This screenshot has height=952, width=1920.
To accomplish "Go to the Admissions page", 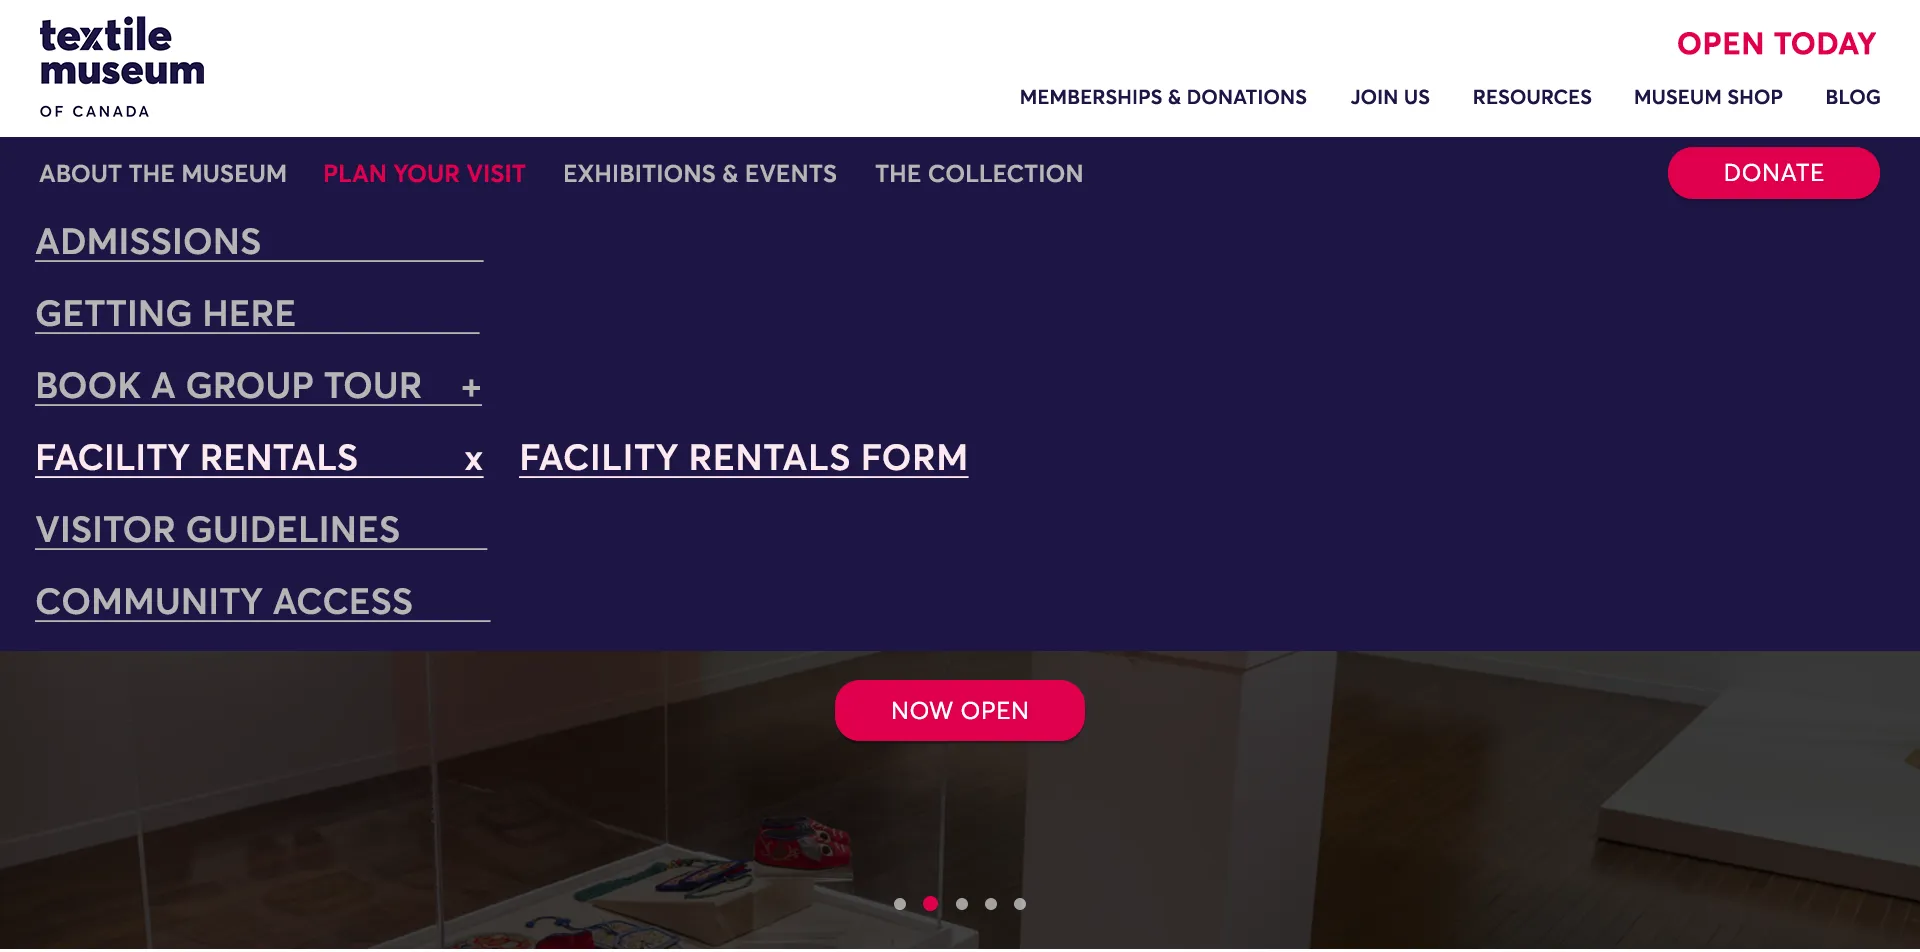I will 148,242.
